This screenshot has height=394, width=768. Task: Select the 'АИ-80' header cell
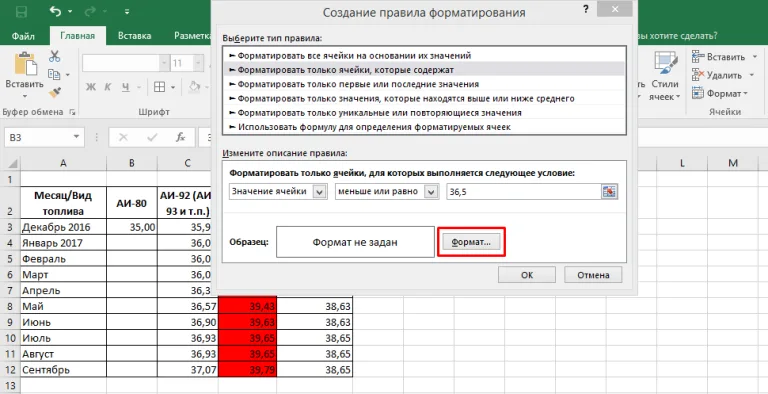point(132,203)
